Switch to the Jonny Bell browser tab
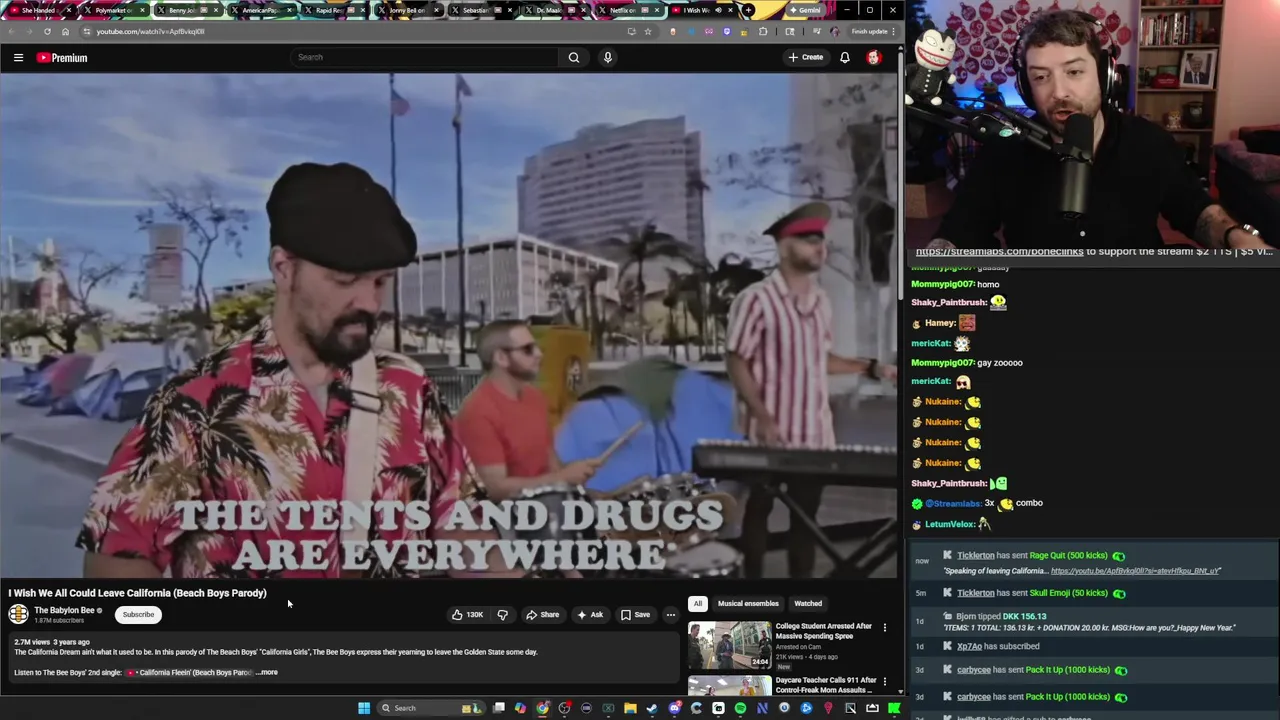 click(407, 10)
